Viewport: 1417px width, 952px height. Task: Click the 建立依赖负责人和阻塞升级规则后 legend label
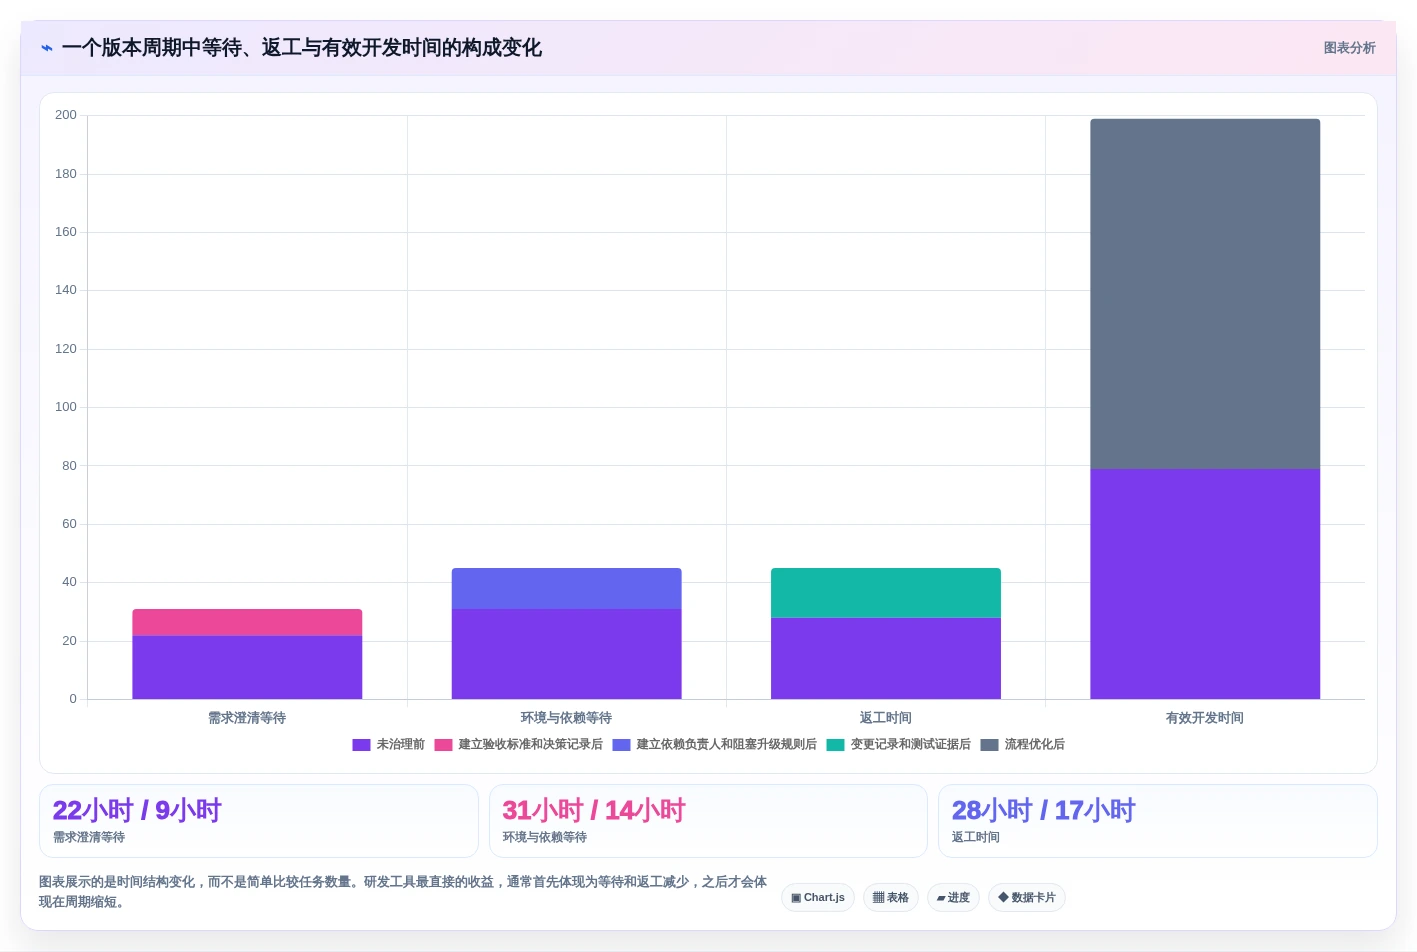726,745
